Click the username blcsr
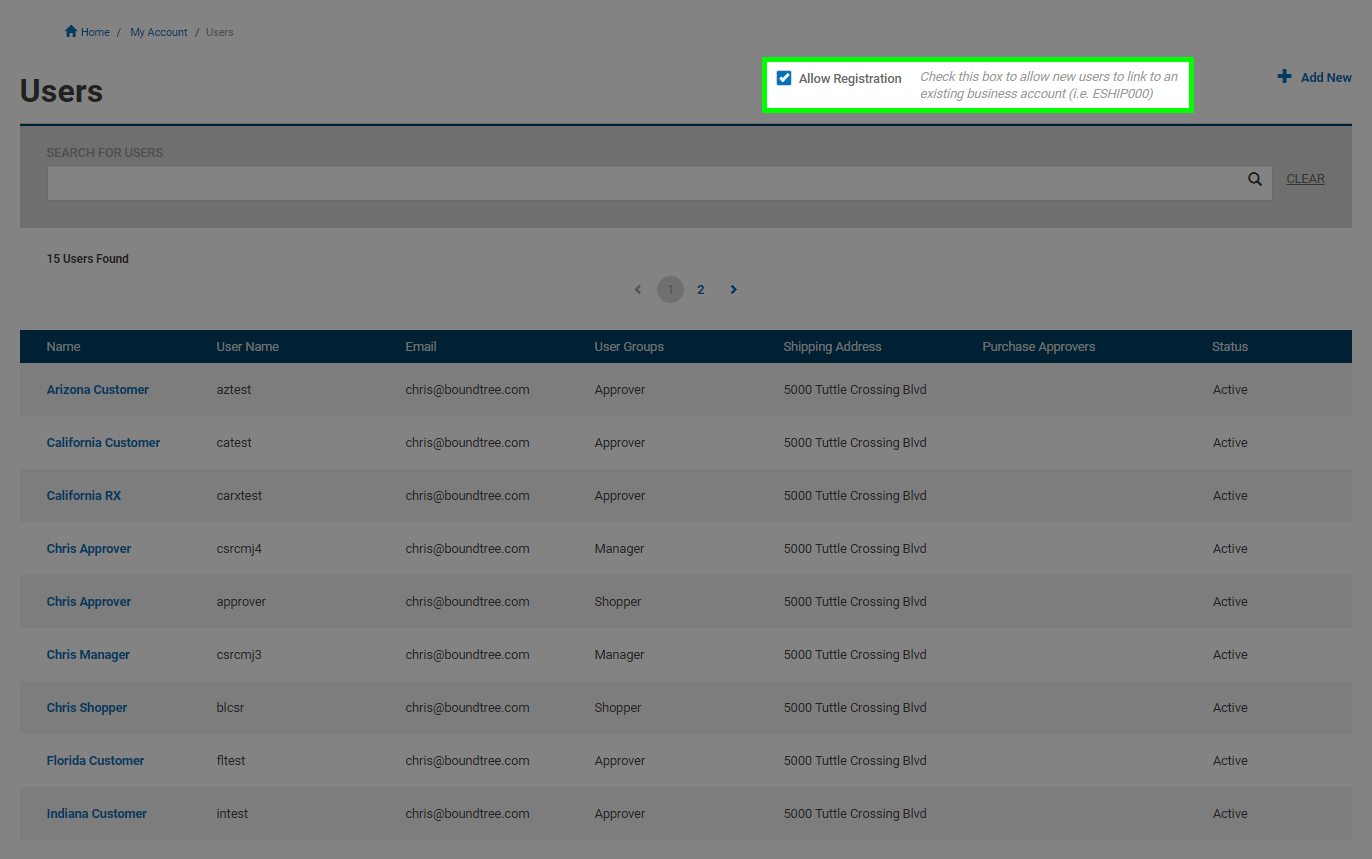The height and width of the screenshot is (859, 1372). point(230,708)
